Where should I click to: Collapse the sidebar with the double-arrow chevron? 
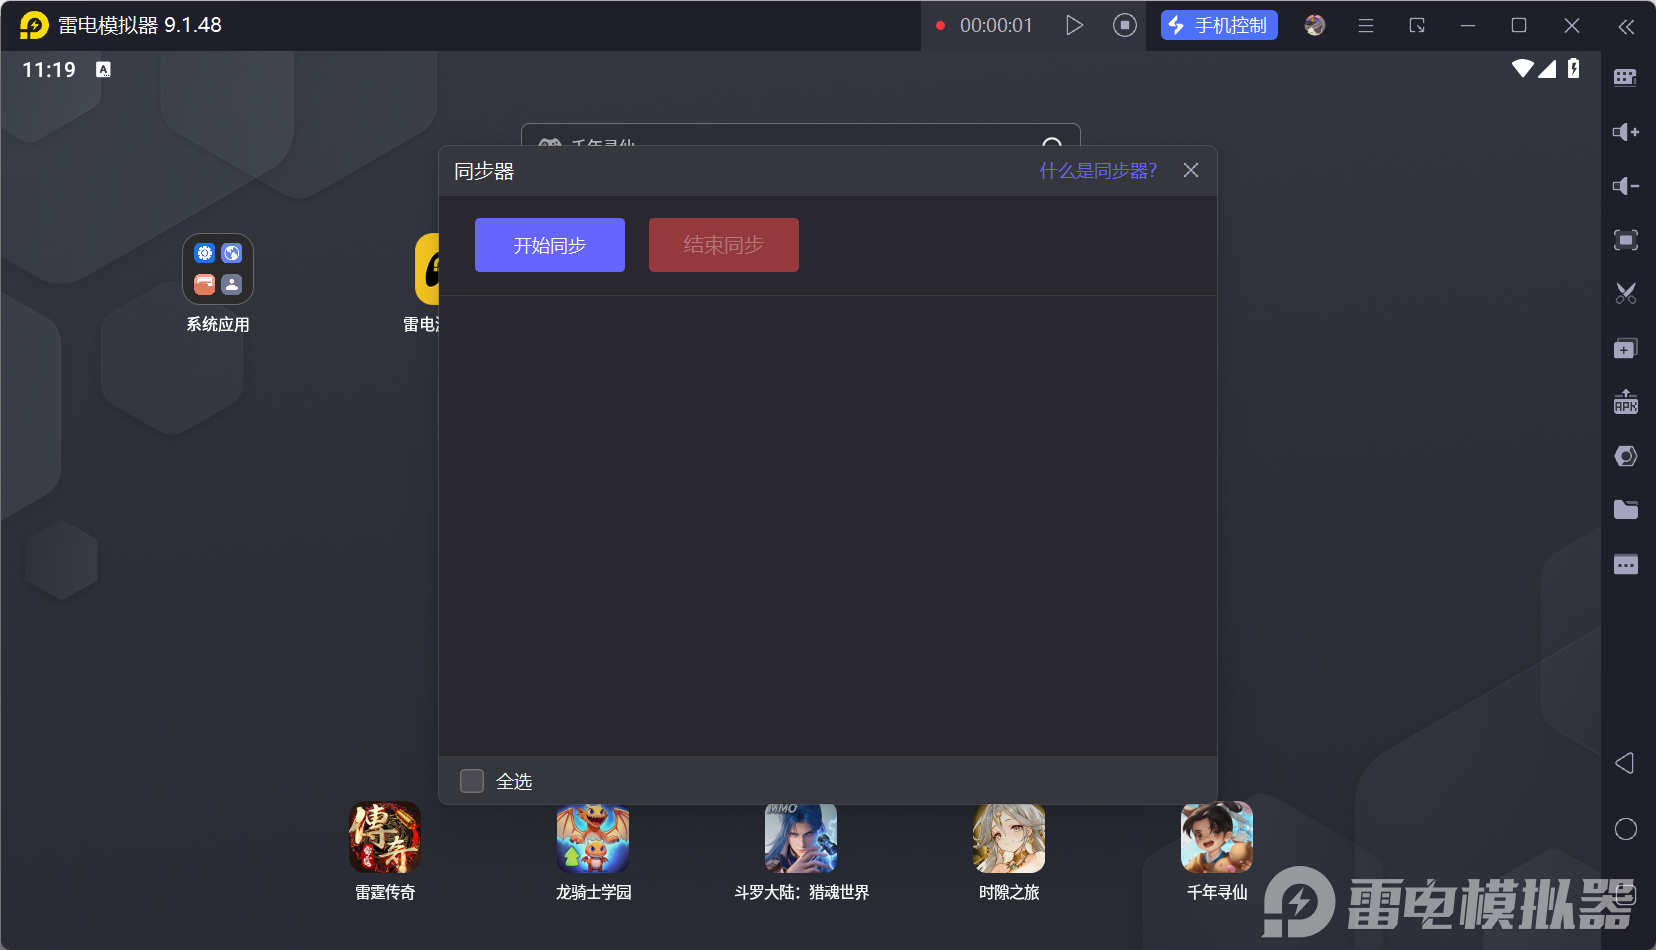click(1626, 27)
